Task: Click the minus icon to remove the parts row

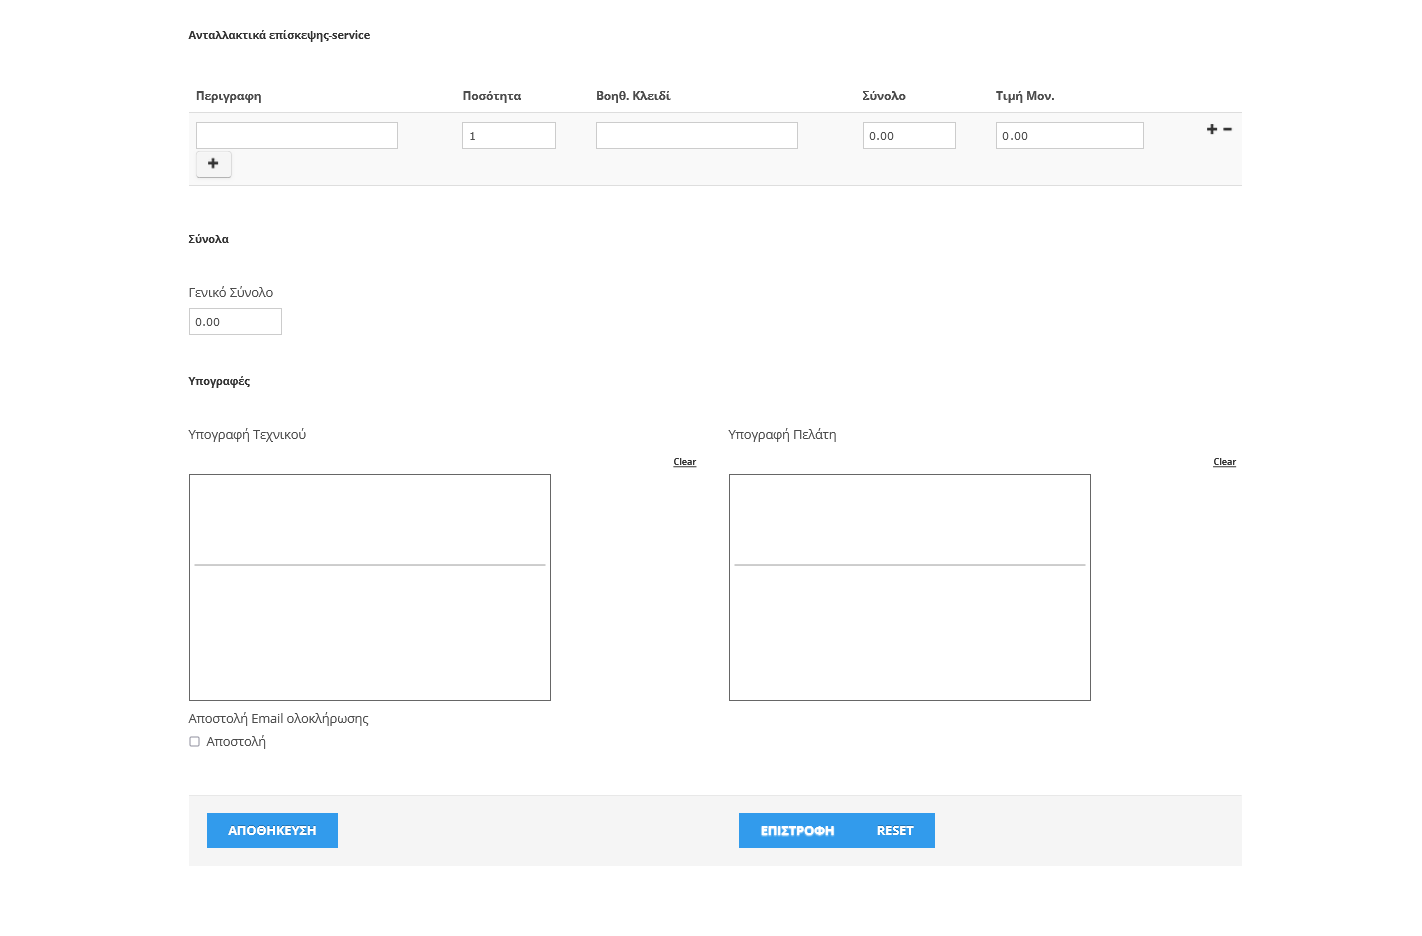Action: [x=1227, y=129]
